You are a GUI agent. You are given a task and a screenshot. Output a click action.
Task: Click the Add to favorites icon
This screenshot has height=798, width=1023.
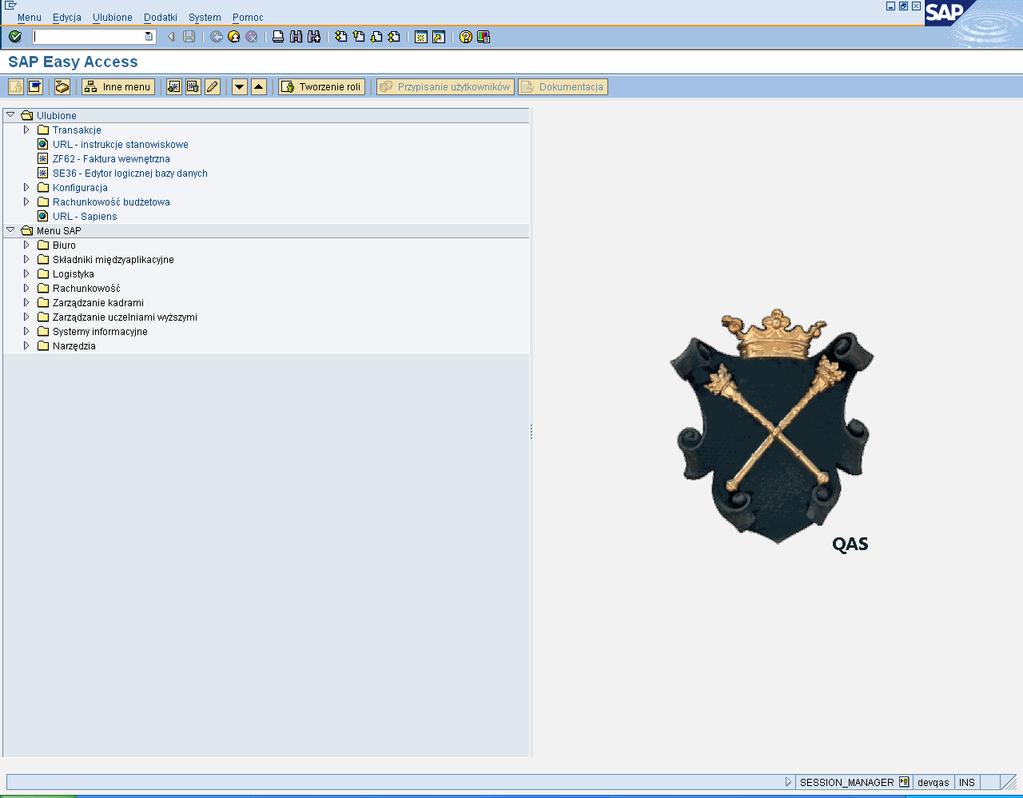tap(174, 87)
